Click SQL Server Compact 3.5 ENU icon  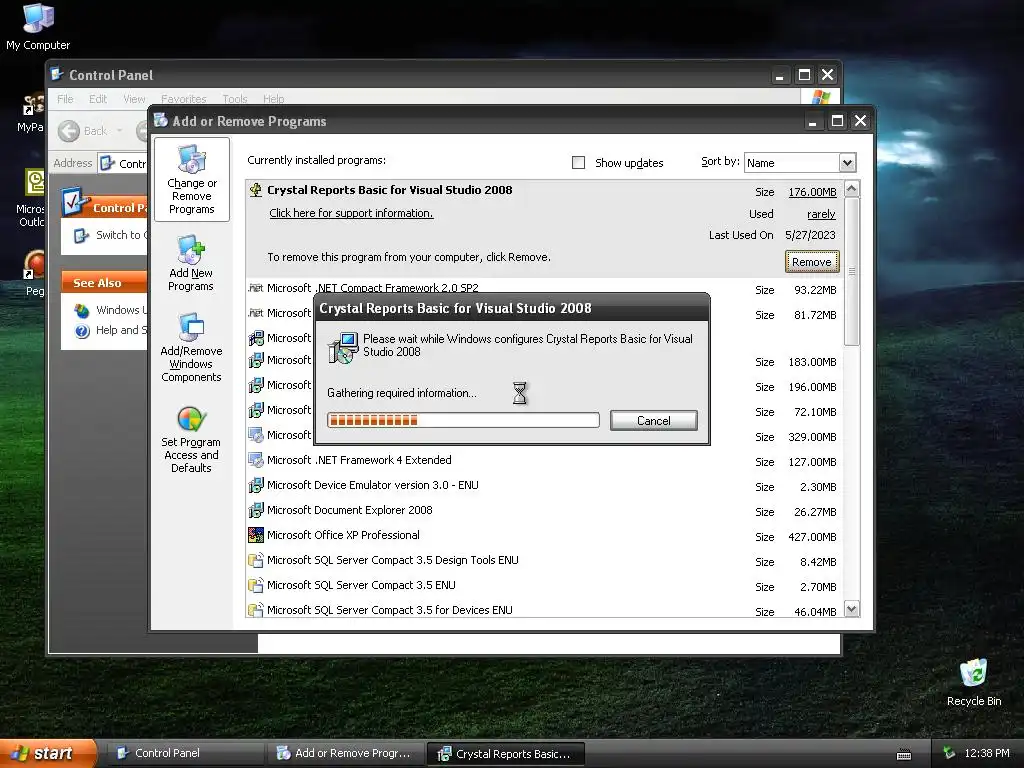click(x=256, y=586)
